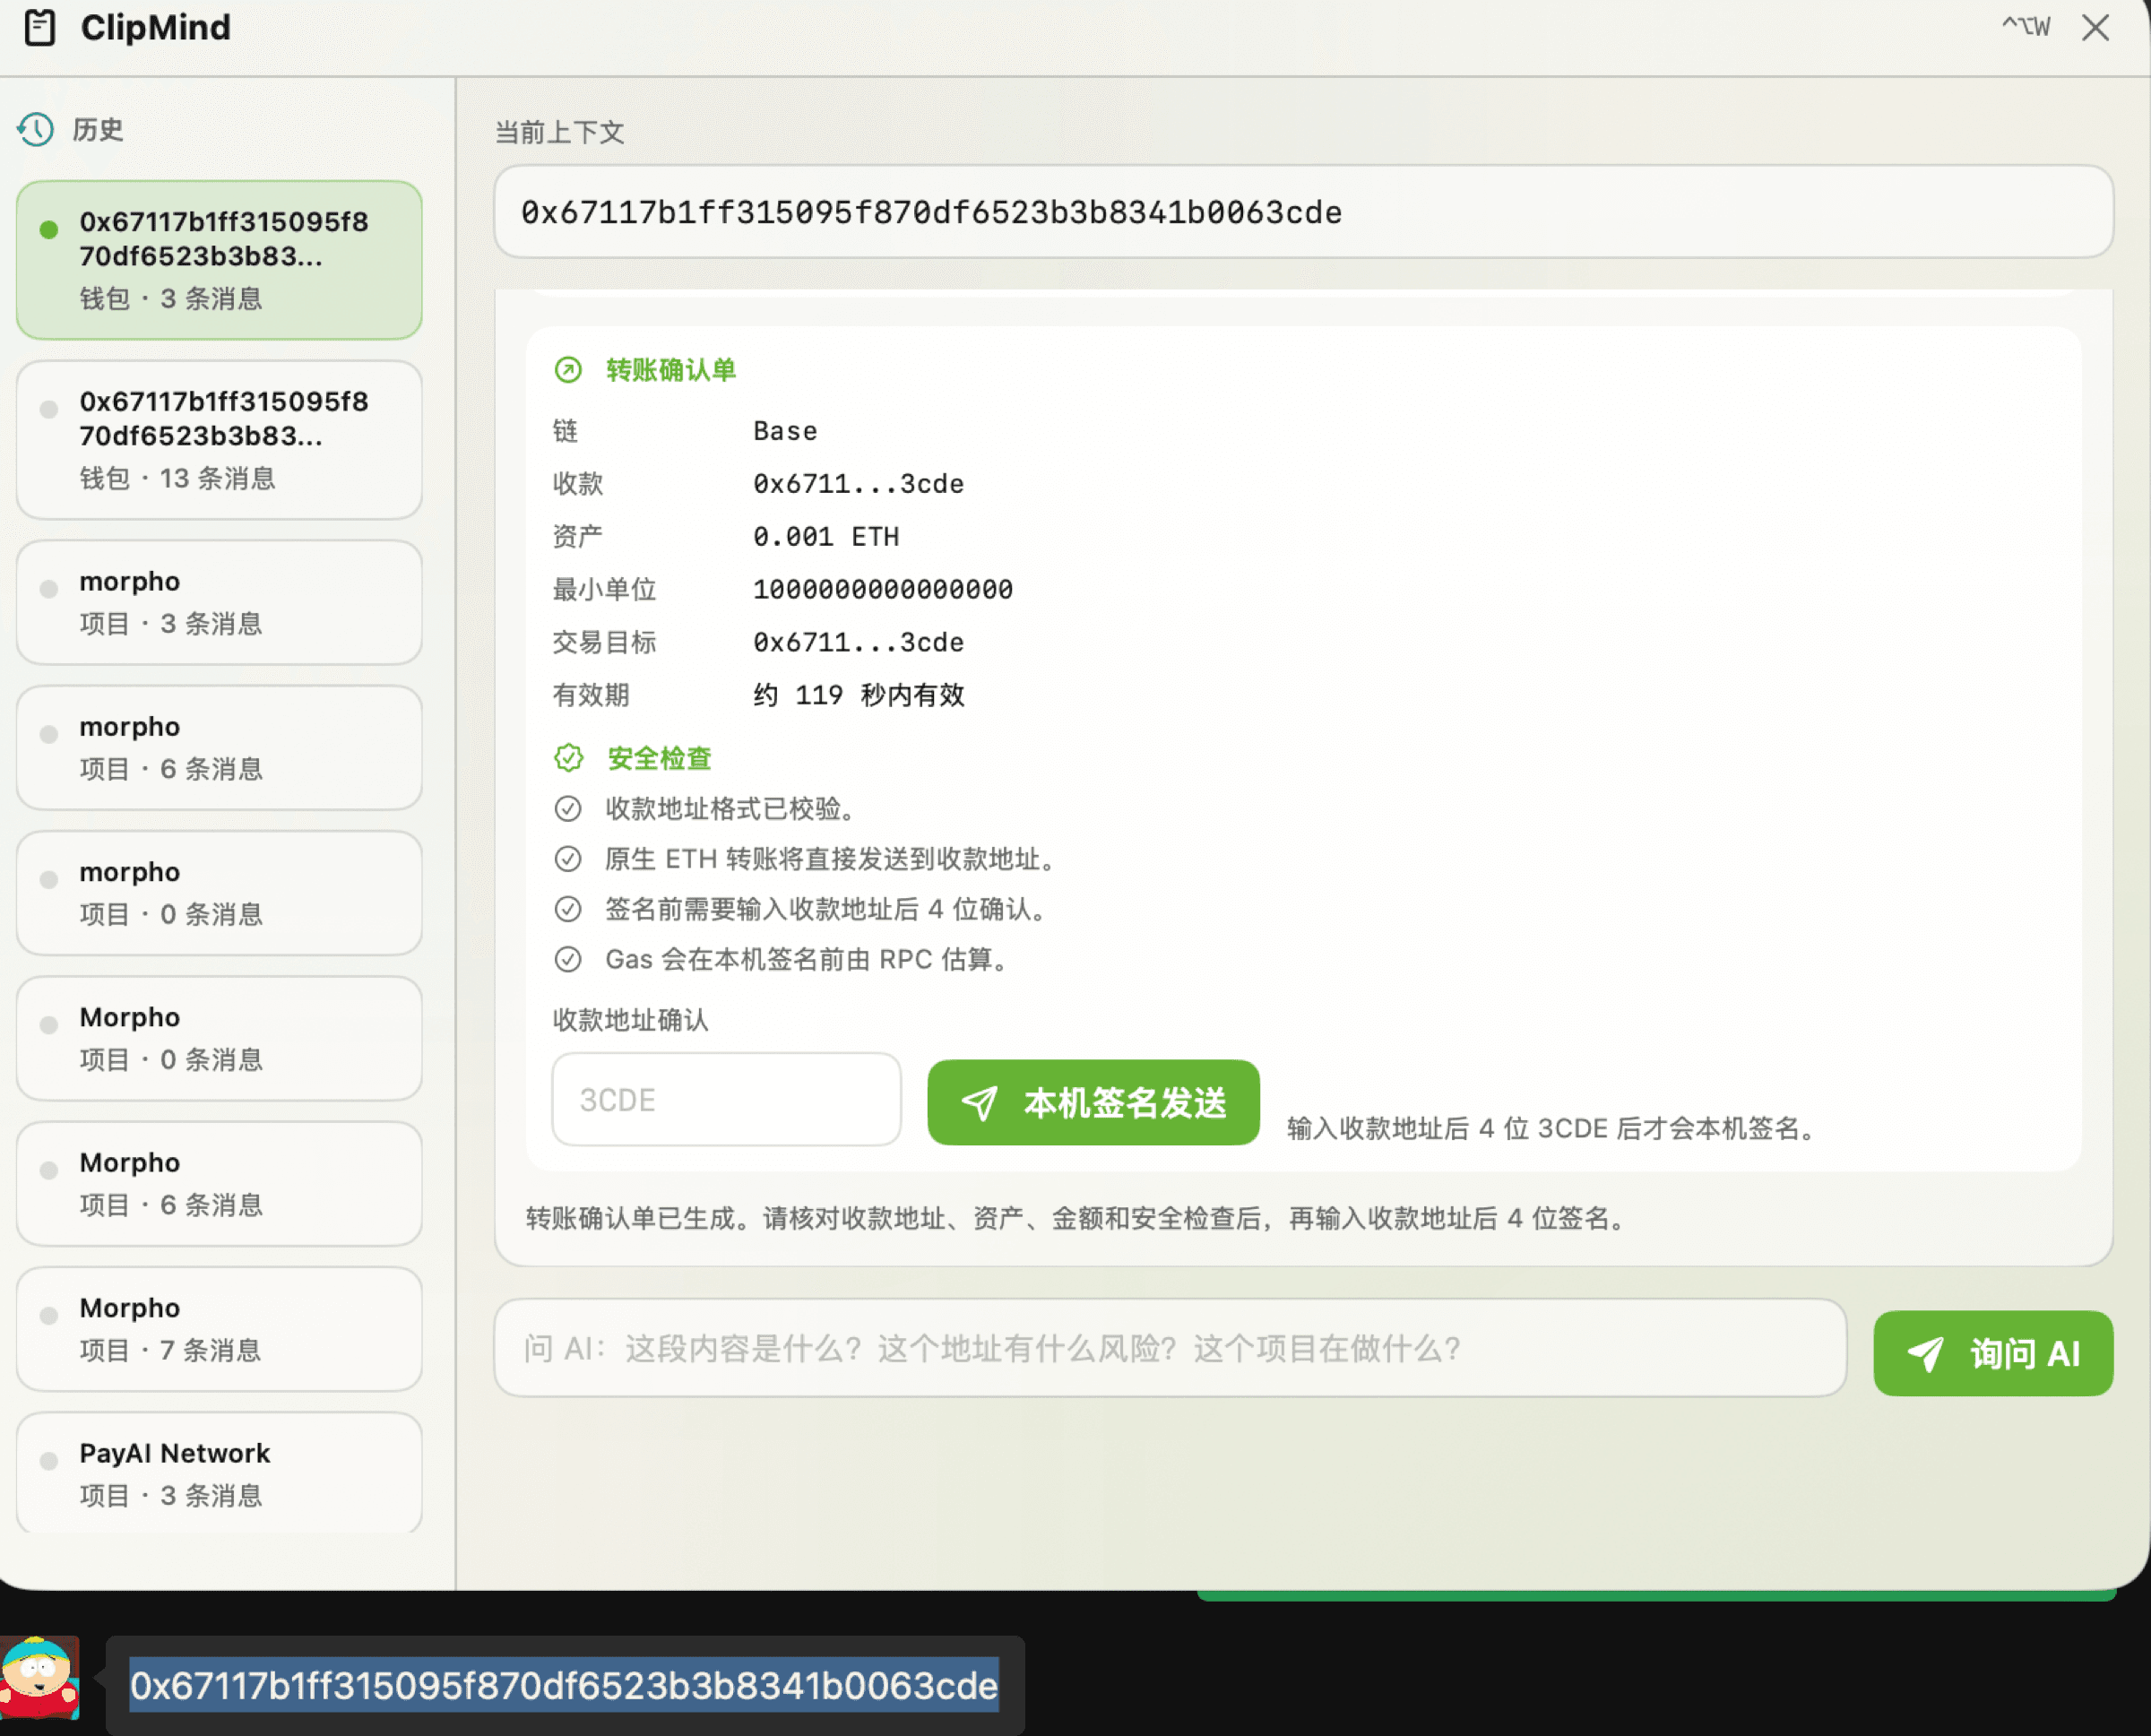The width and height of the screenshot is (2151, 1736).
Task: Click the gray dot beside 13 条消息 wallet
Action: 48,409
